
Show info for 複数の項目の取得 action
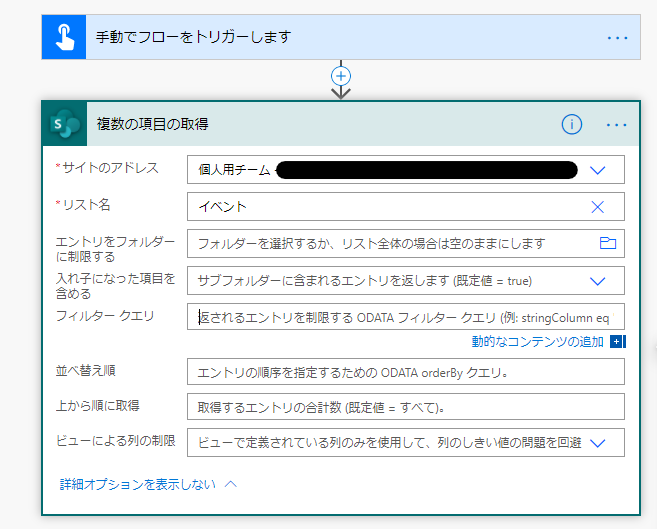(572, 124)
